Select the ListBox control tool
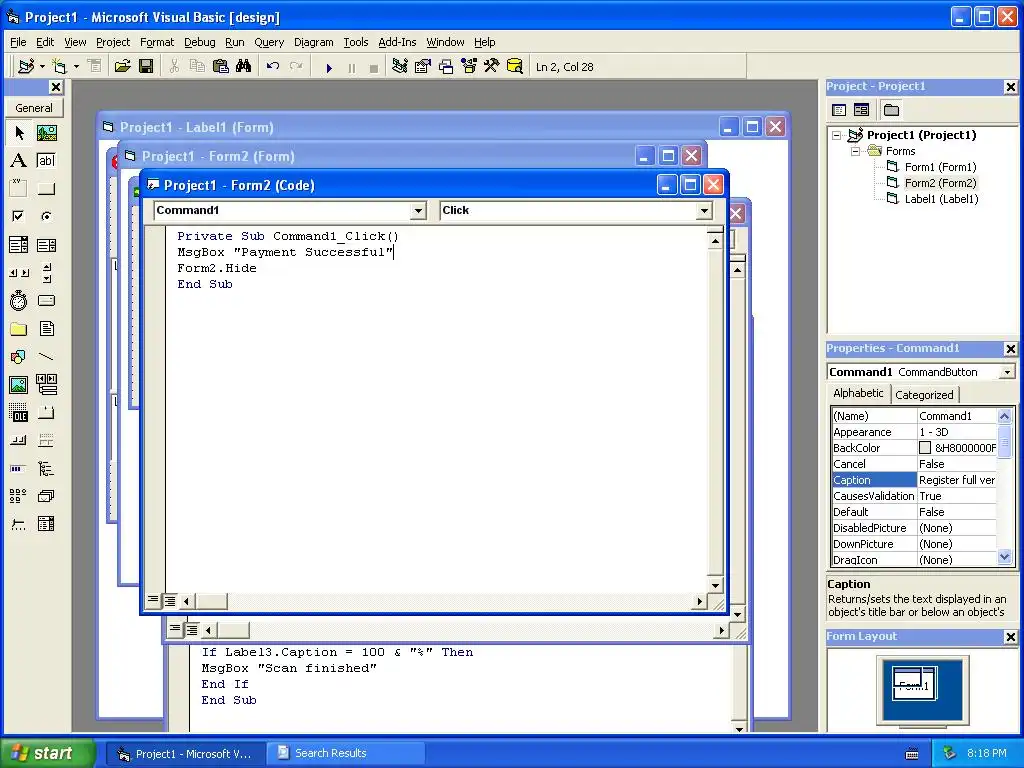Viewport: 1024px width, 768px height. (46, 245)
